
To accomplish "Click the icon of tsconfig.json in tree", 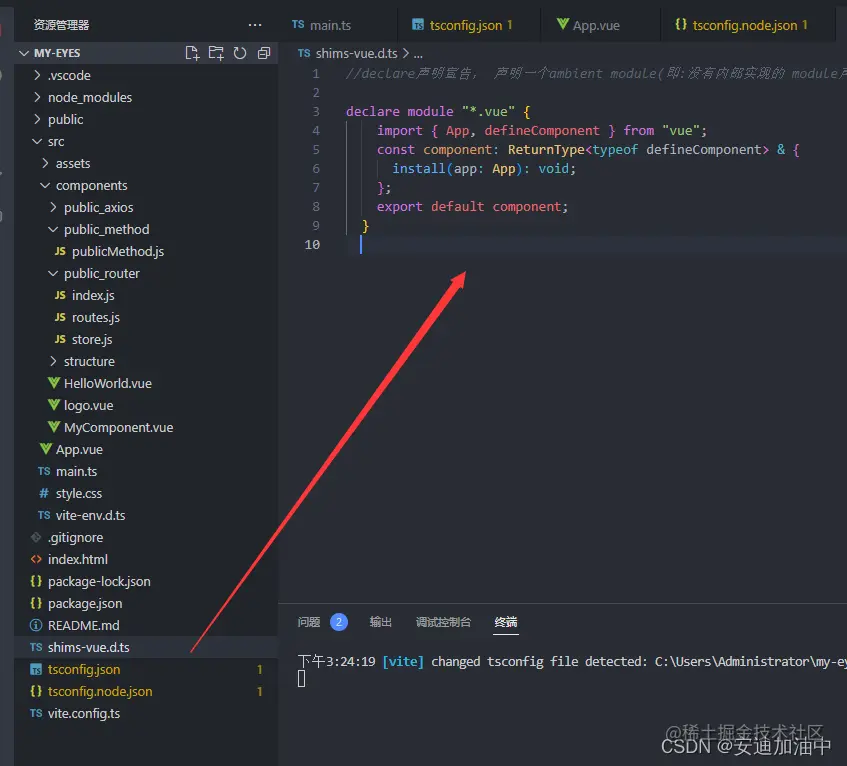I will tap(36, 669).
